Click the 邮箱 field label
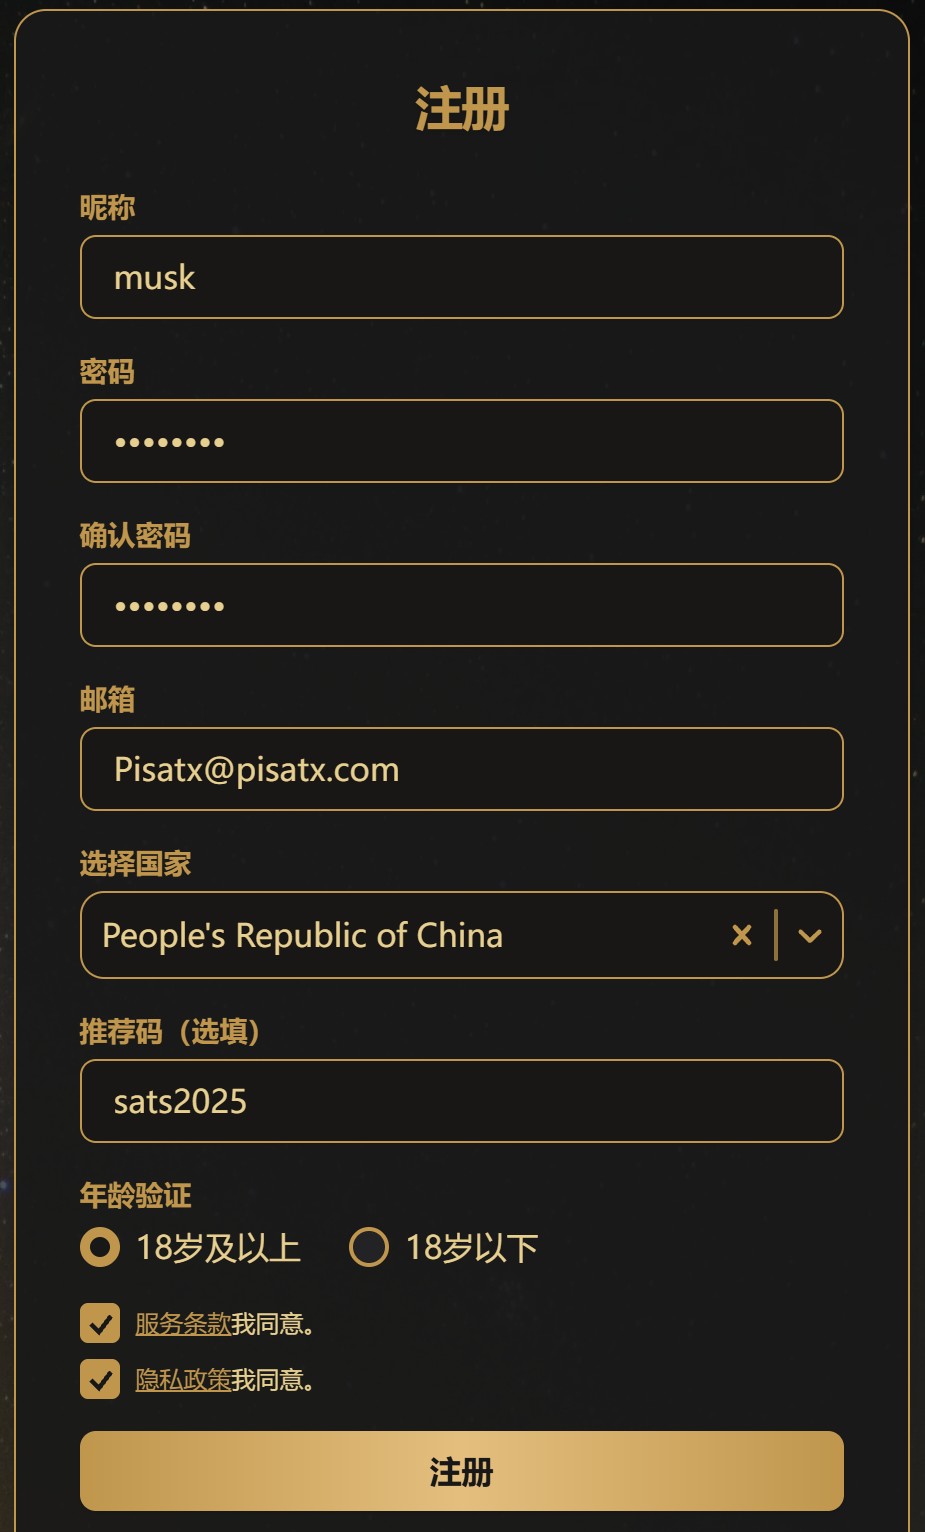 (107, 700)
